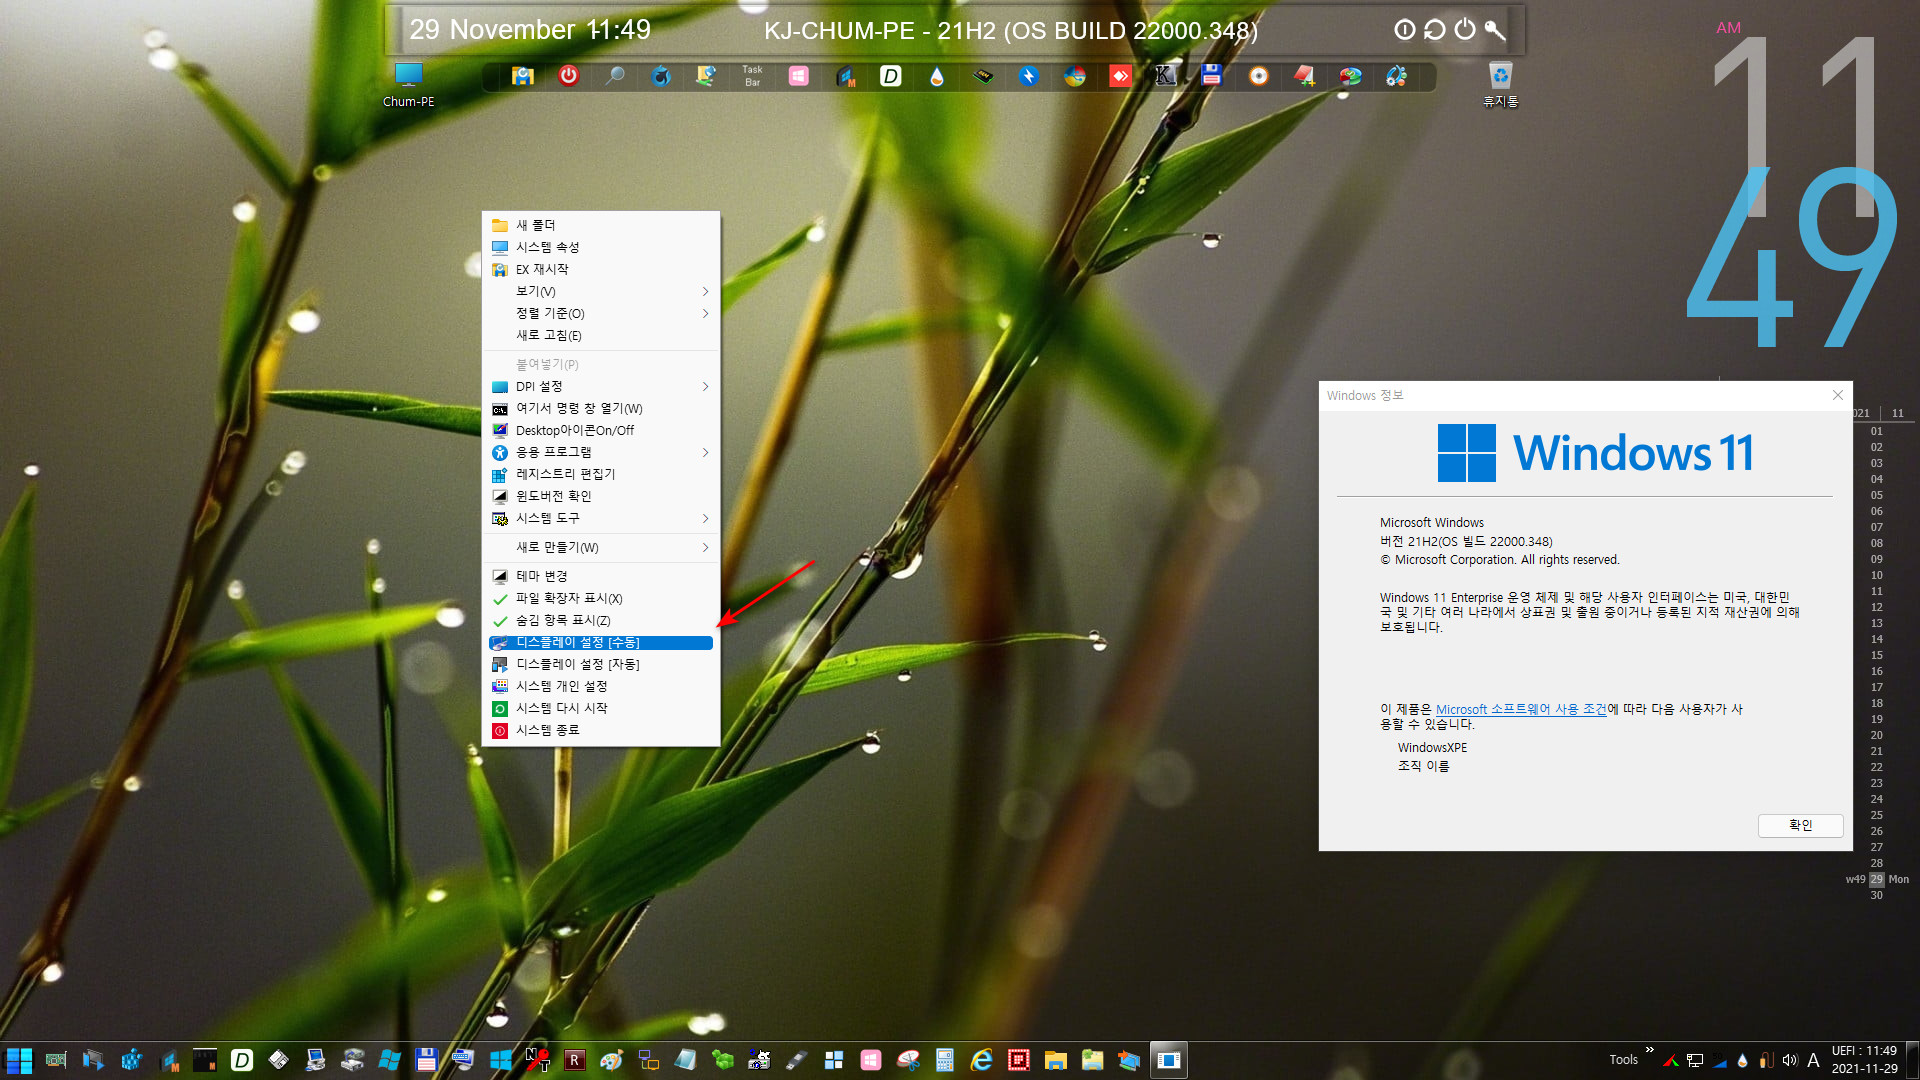Expand the Tools toolbar overflow chevron
Screen dimensions: 1920x1080
[x=1649, y=1050]
